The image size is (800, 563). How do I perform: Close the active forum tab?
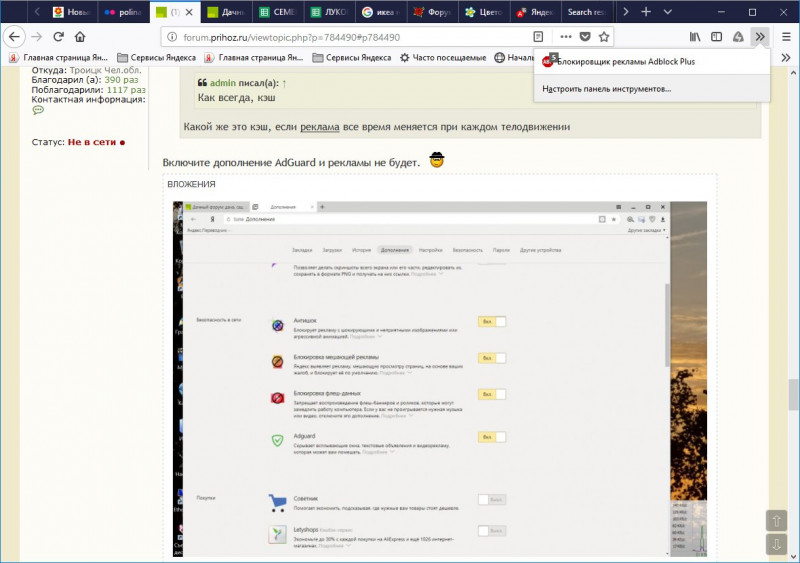189,12
